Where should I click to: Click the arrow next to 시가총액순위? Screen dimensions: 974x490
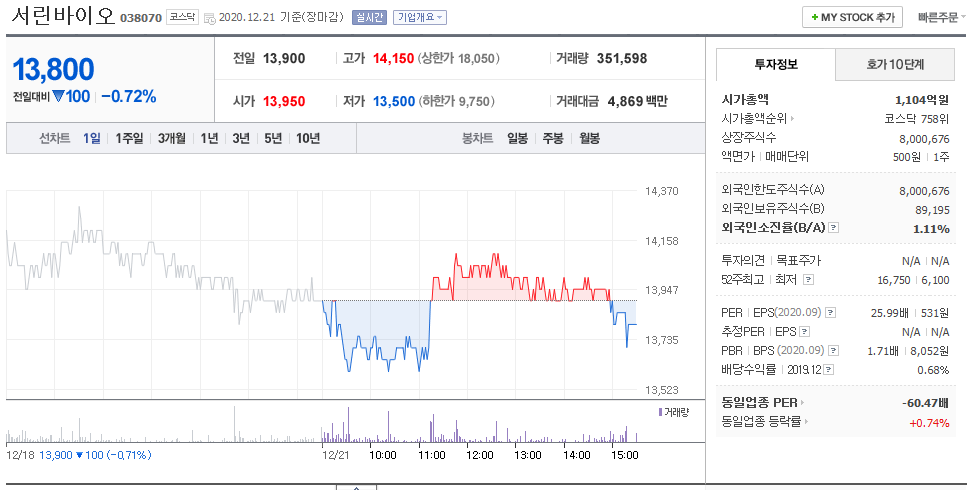792,118
